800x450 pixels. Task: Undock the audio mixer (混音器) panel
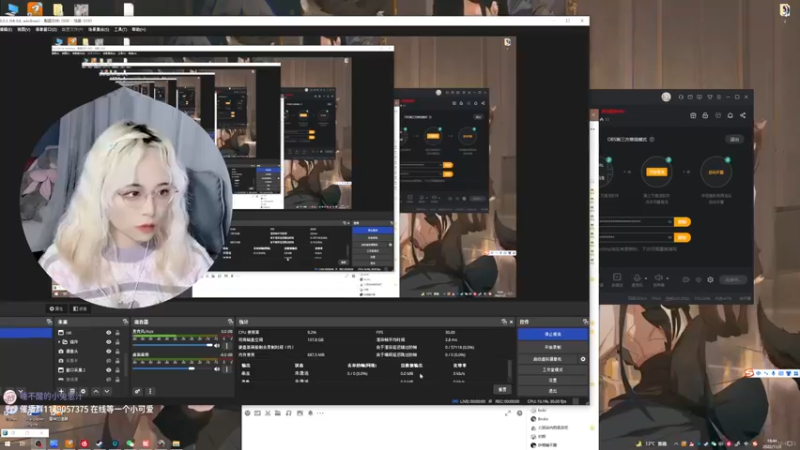pos(230,322)
